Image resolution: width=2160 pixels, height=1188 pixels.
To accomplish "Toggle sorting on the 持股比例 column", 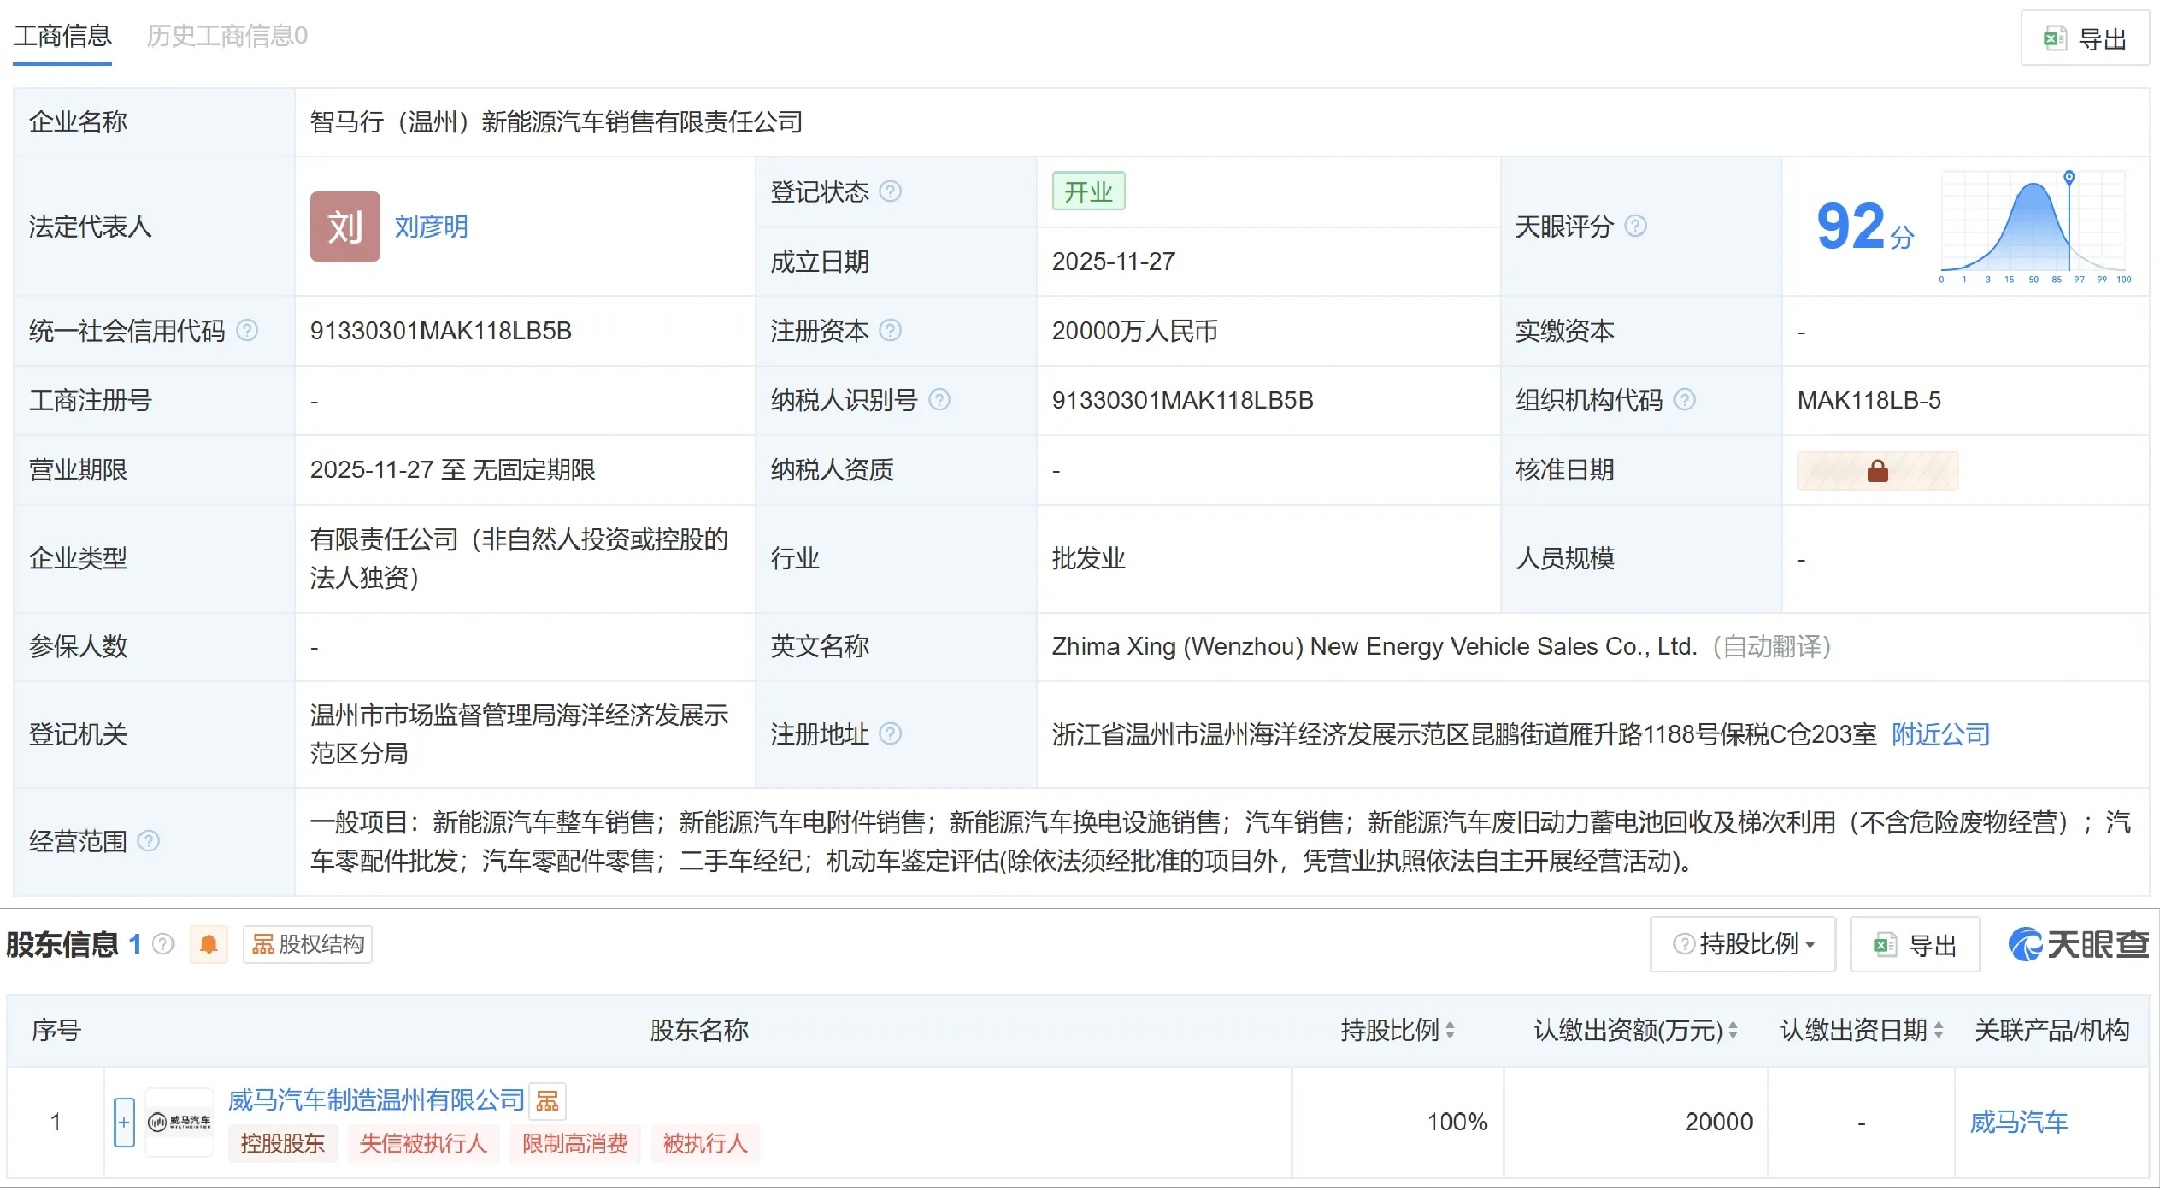I will click(1449, 1031).
